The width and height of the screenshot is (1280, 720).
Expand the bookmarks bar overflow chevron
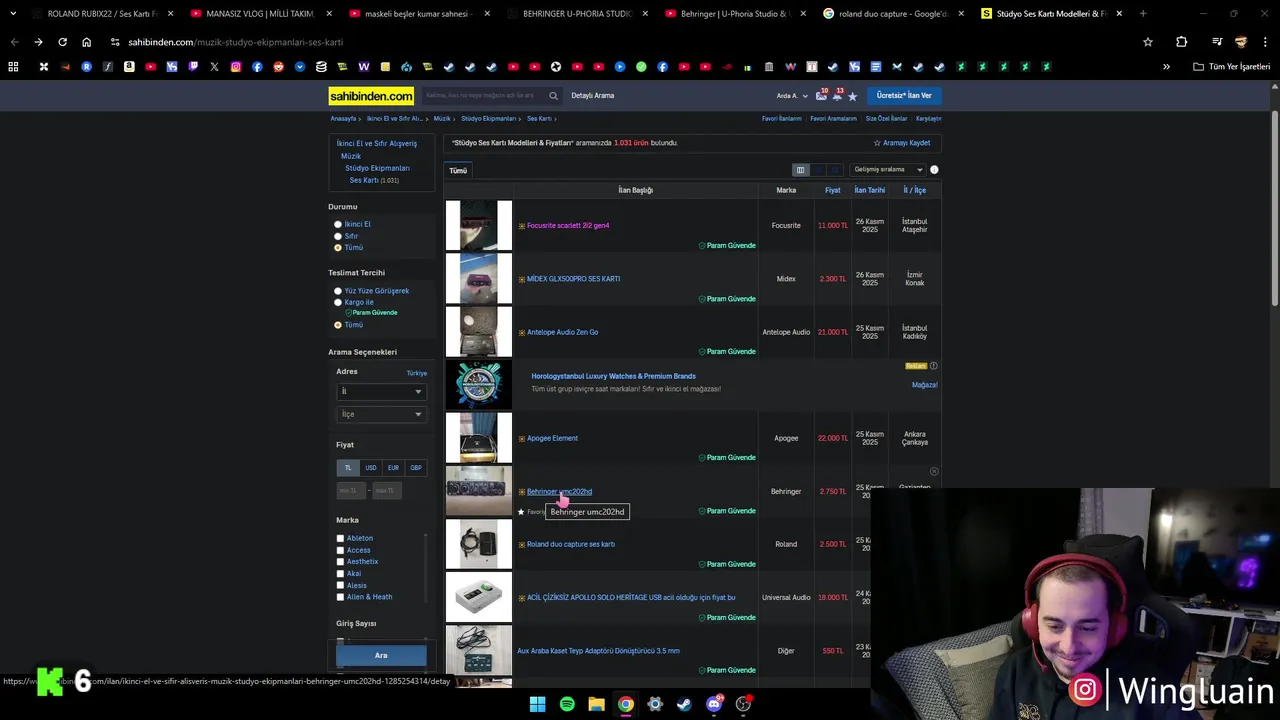[x=1166, y=67]
